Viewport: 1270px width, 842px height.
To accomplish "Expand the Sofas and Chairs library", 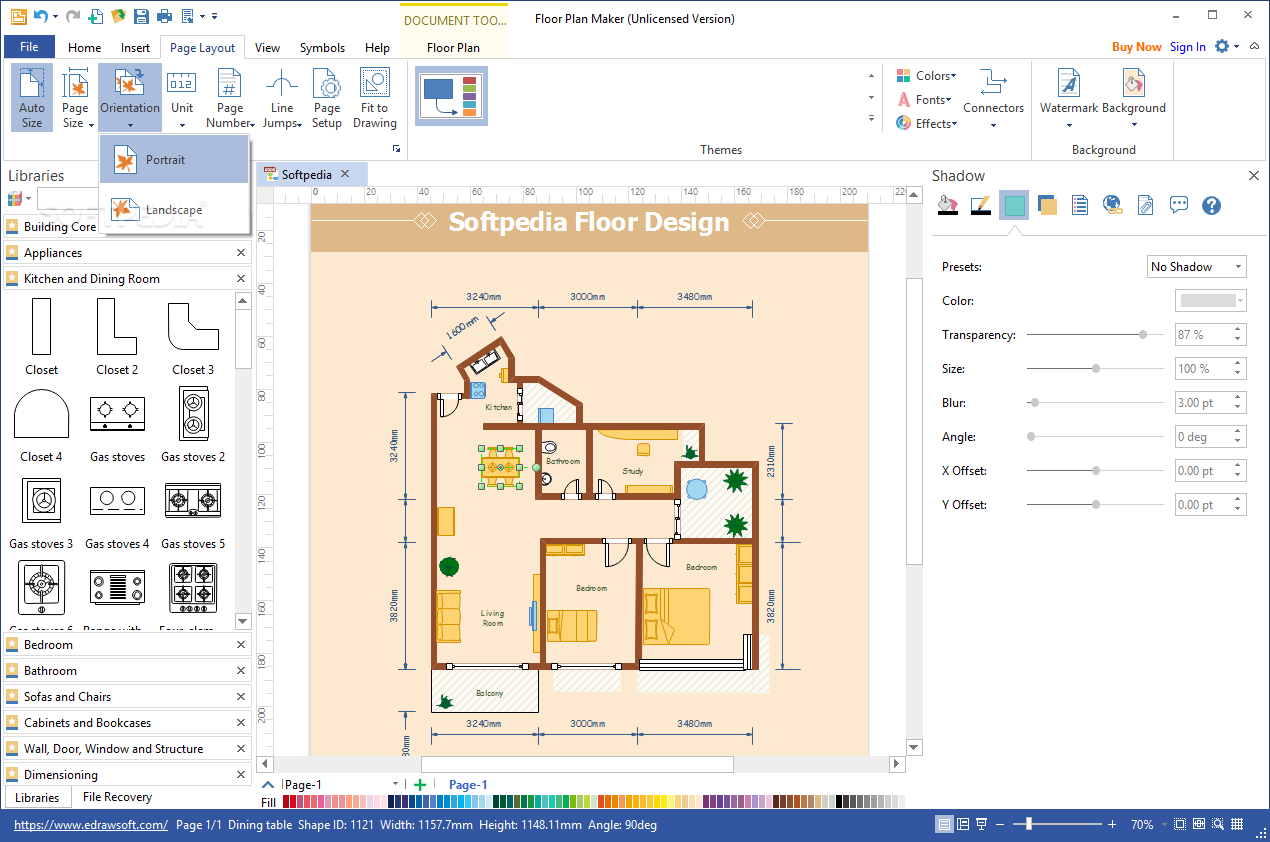I will (x=125, y=697).
